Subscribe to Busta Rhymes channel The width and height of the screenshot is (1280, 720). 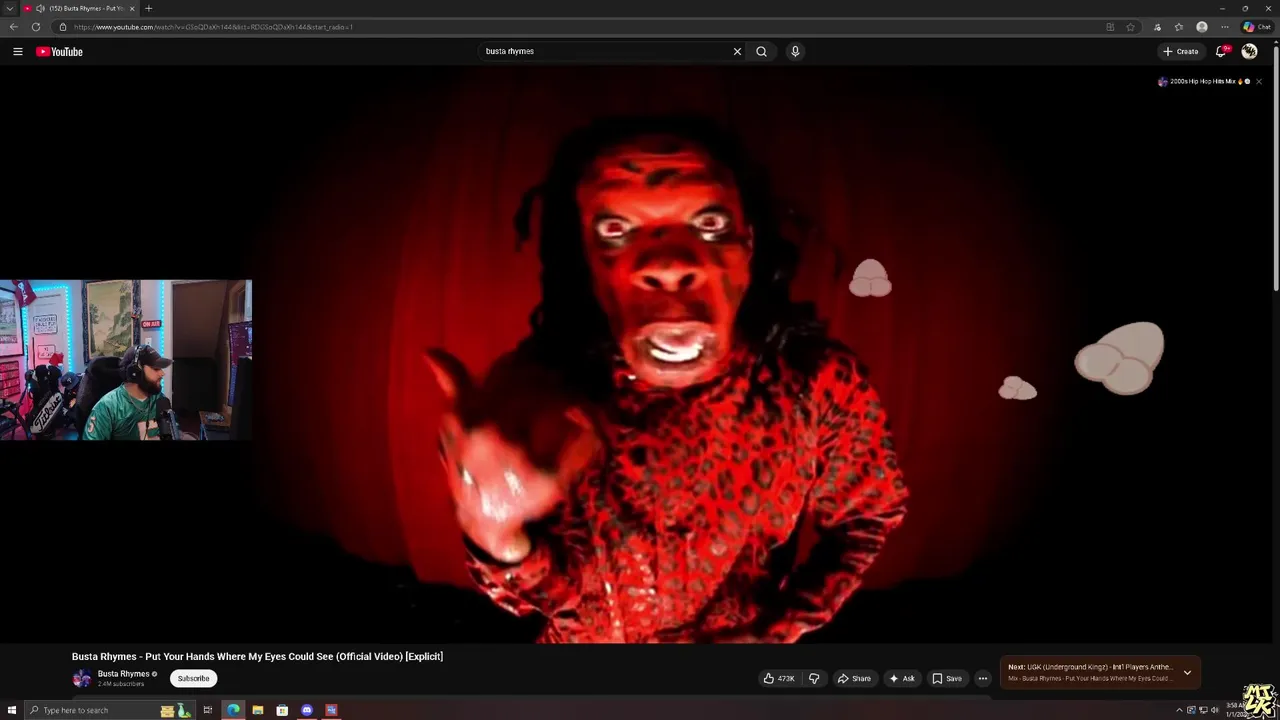[193, 678]
